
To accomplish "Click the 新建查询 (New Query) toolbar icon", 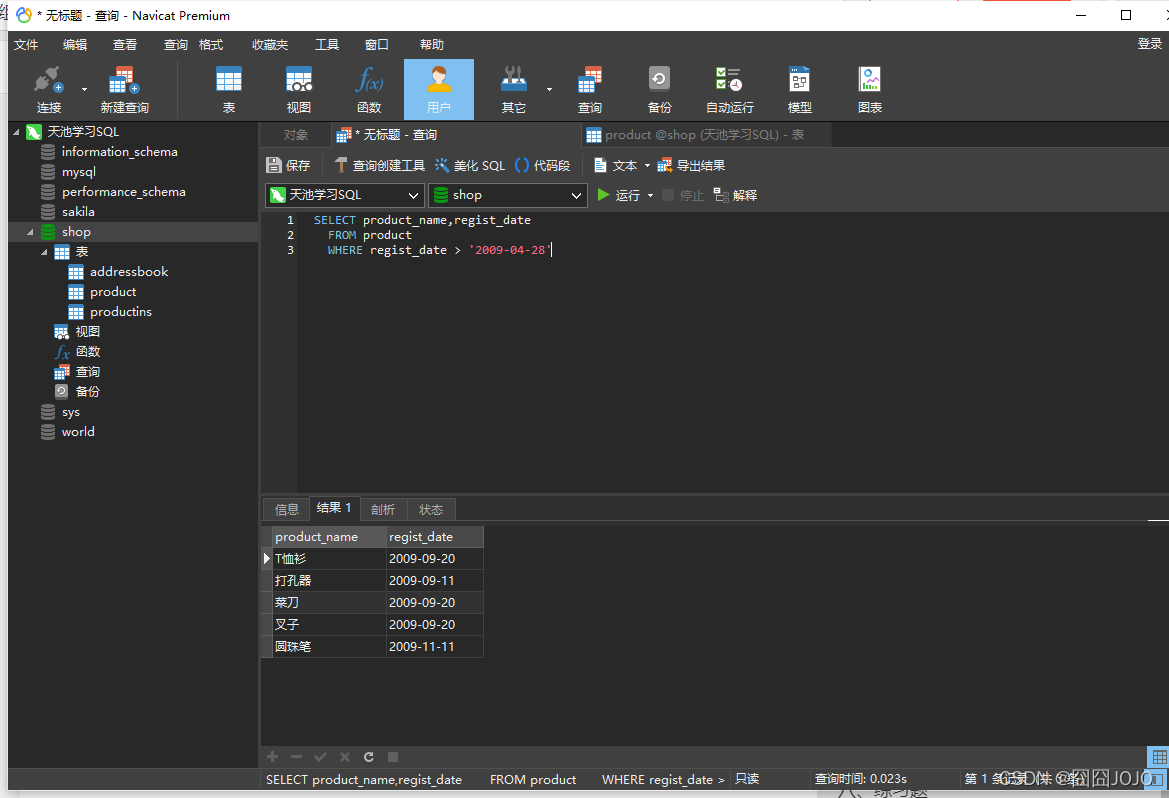I will (125, 89).
